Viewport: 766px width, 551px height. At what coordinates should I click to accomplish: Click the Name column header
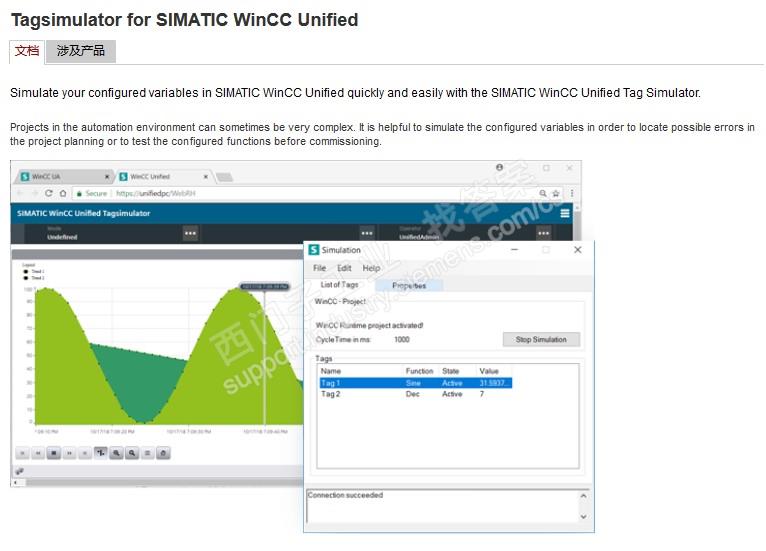coord(331,371)
